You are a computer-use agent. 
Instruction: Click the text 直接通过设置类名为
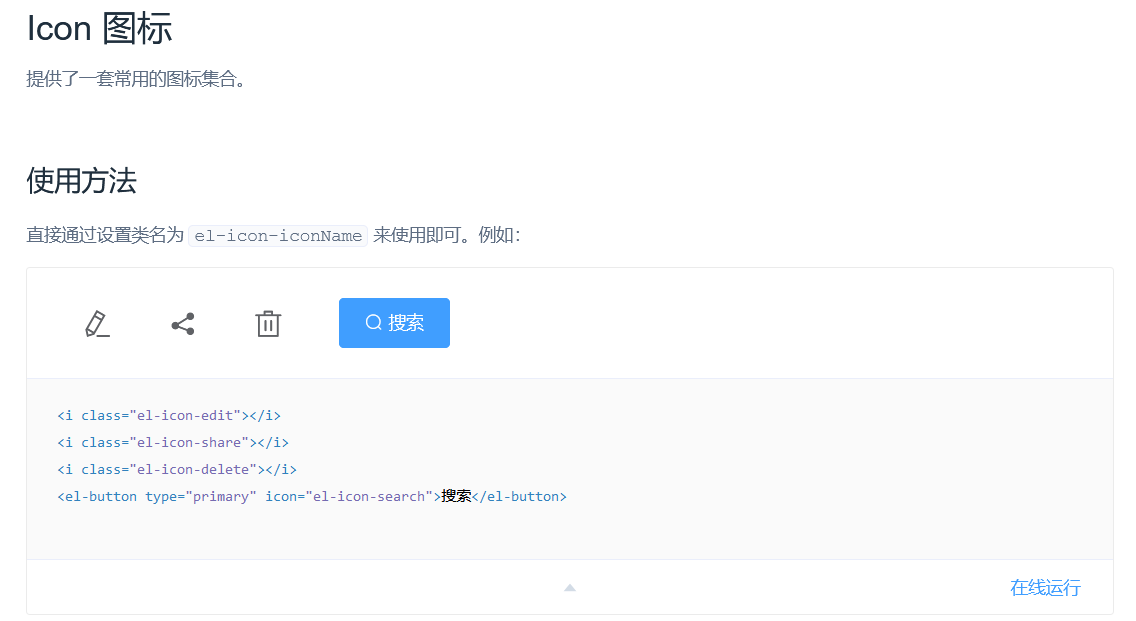click(105, 236)
